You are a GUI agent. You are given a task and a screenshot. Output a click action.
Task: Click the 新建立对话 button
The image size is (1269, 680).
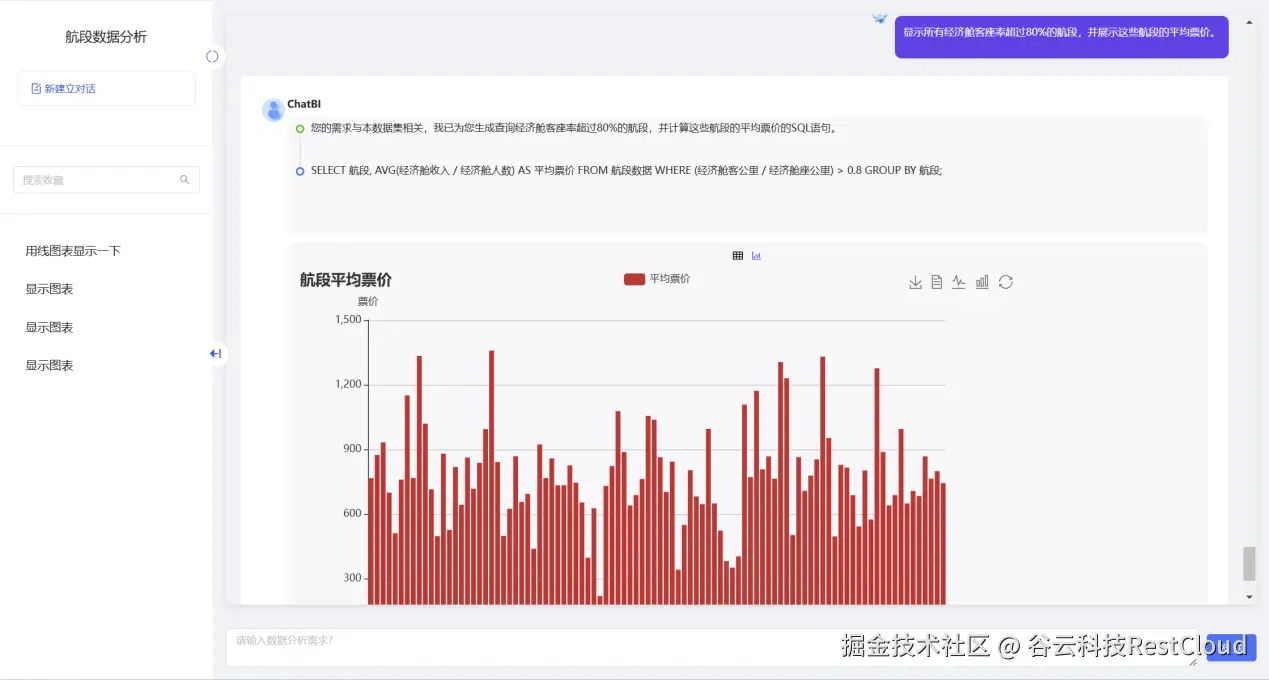pos(105,88)
